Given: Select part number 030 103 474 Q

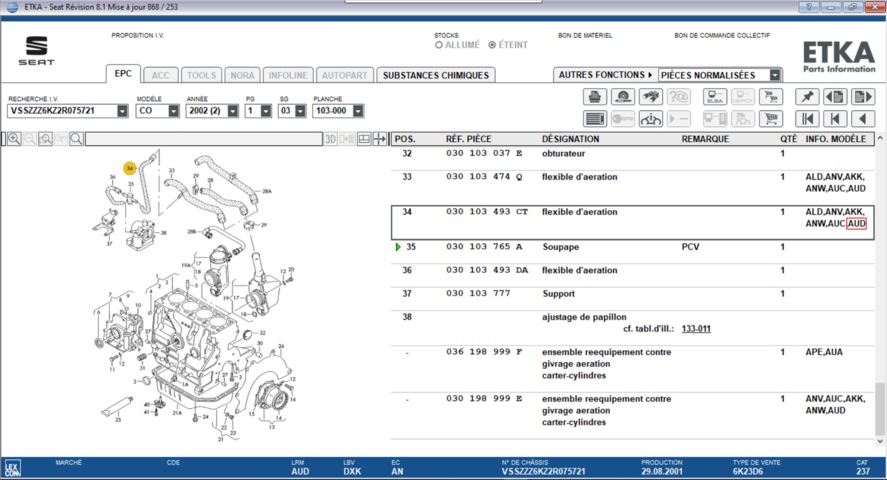Looking at the screenshot, I should click(484, 177).
